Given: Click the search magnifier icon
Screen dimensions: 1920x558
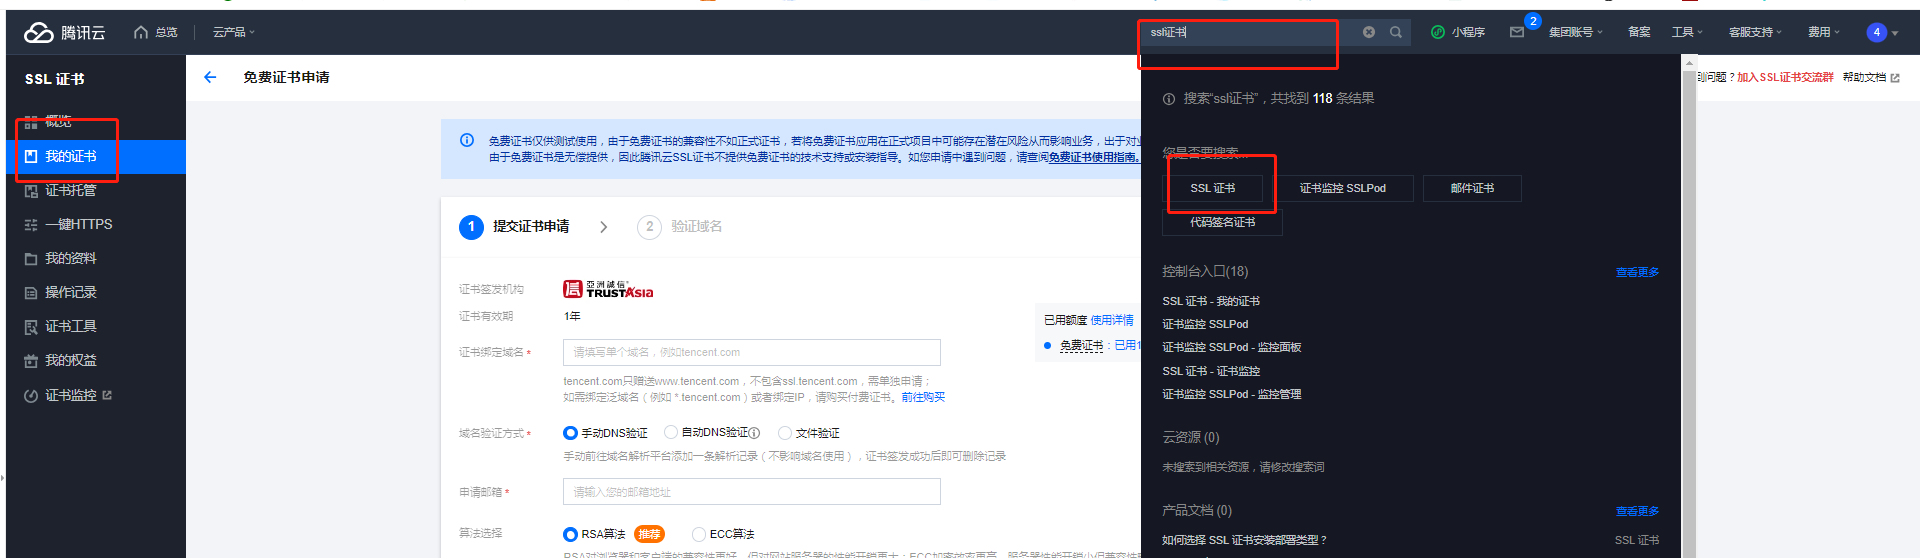Looking at the screenshot, I should coord(1396,32).
